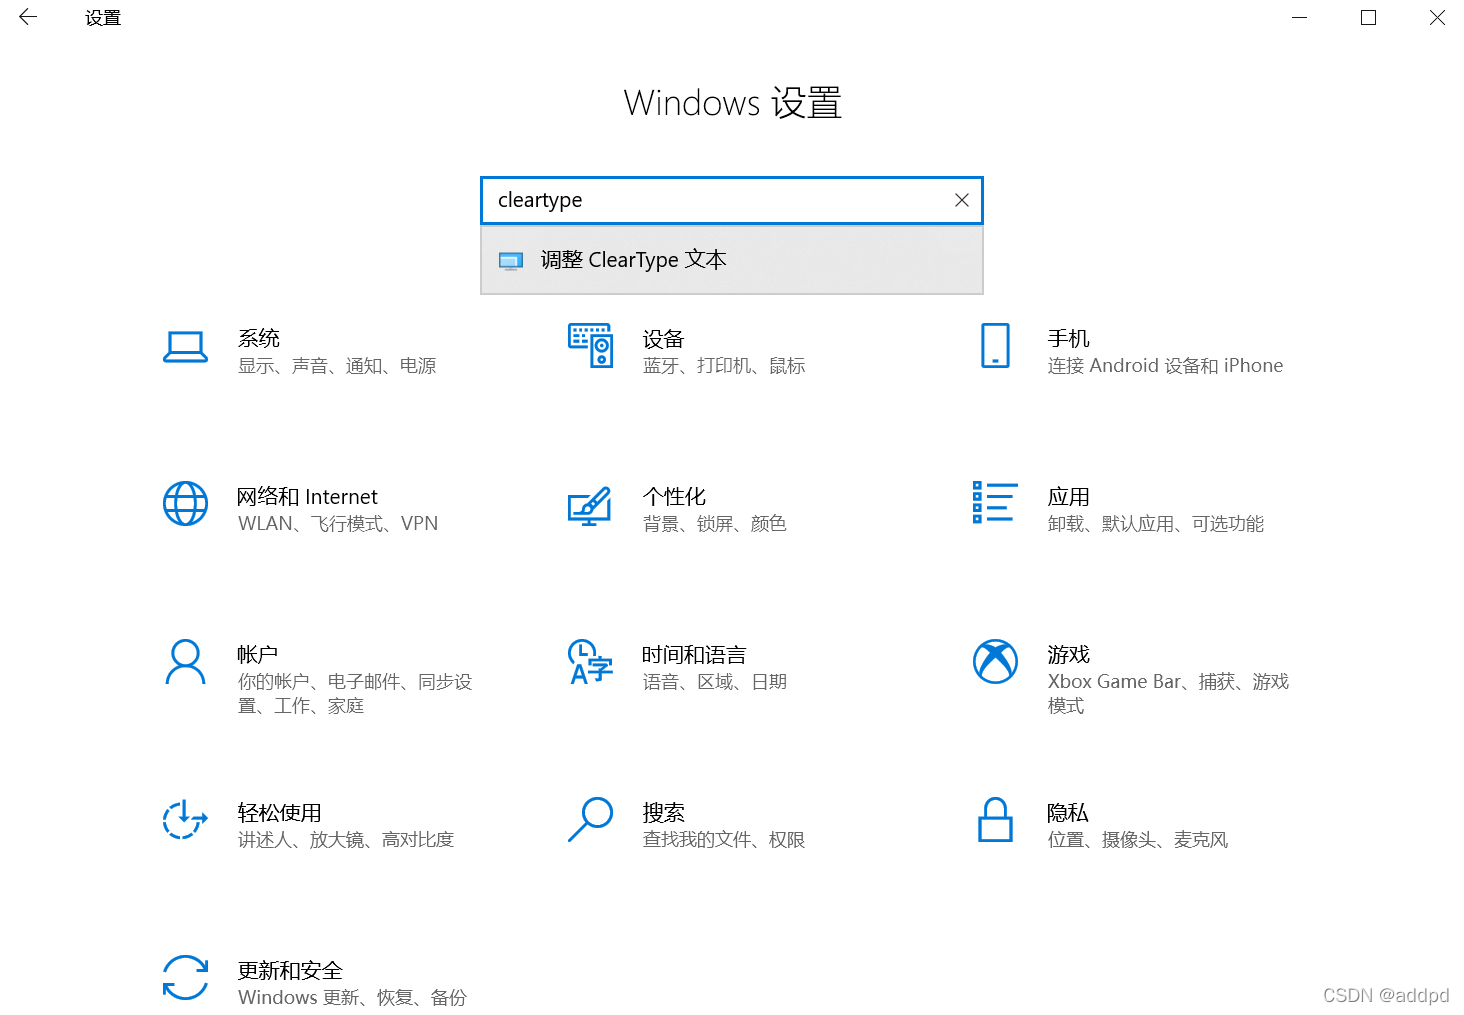Minimize the Settings window

tap(1300, 17)
